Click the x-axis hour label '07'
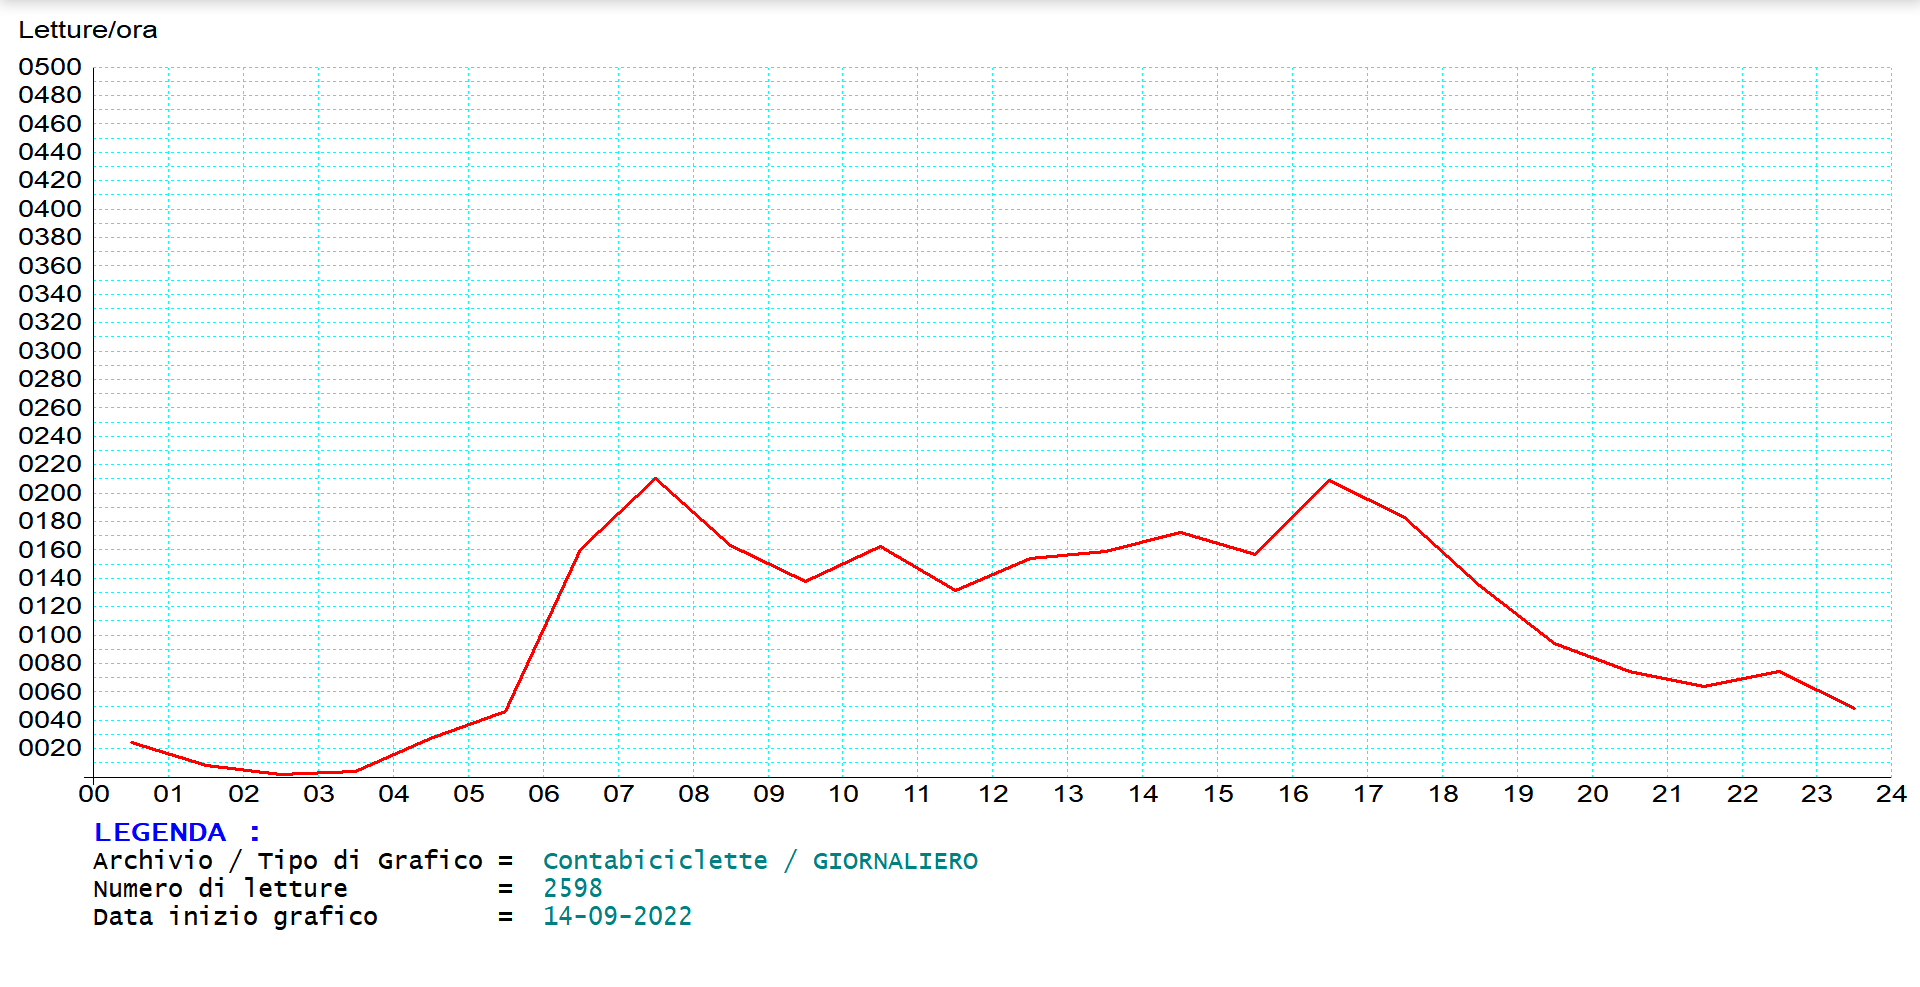Screen dimensions: 1920x987 (619, 794)
